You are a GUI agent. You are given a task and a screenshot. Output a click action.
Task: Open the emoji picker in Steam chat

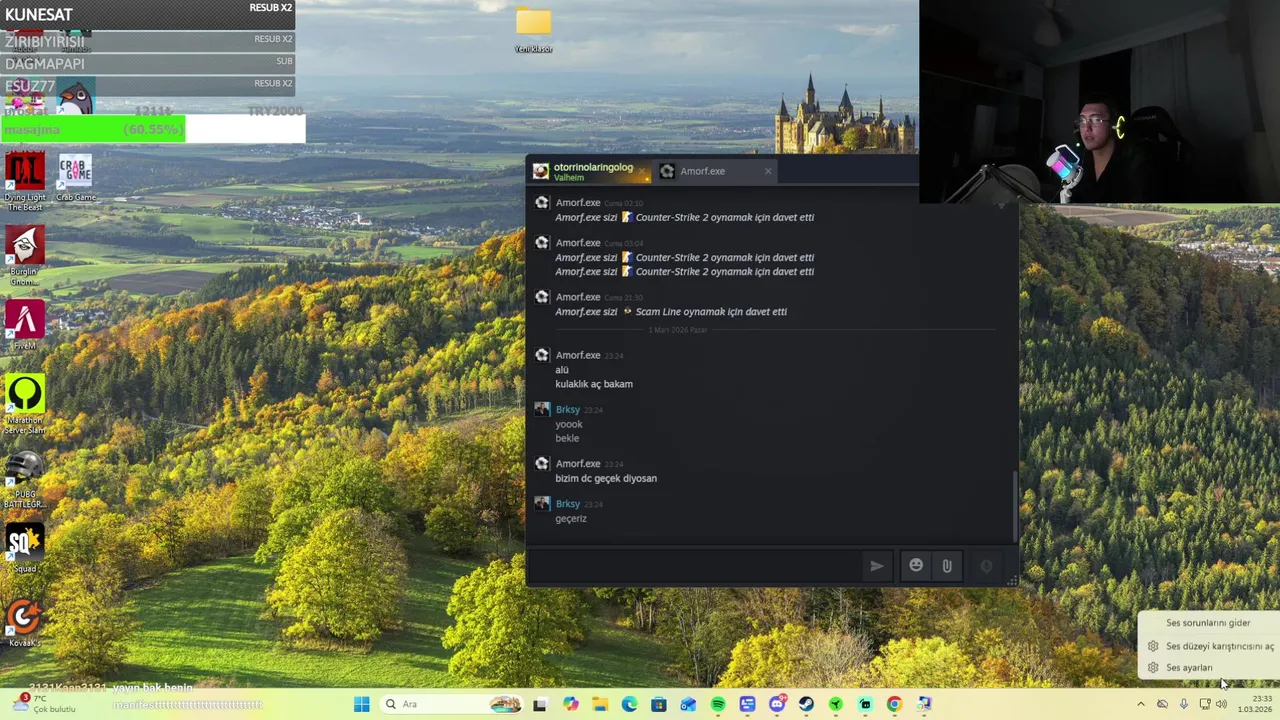(915, 566)
